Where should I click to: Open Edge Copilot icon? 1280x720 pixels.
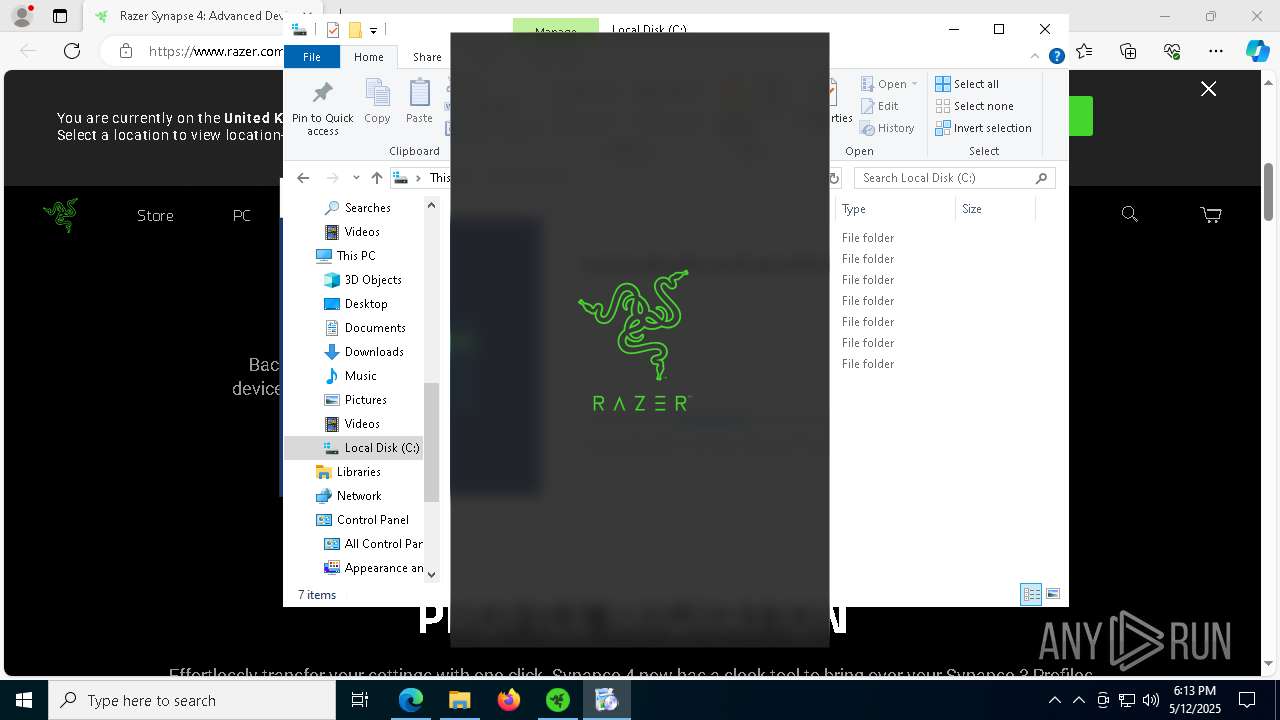coord(1257,51)
